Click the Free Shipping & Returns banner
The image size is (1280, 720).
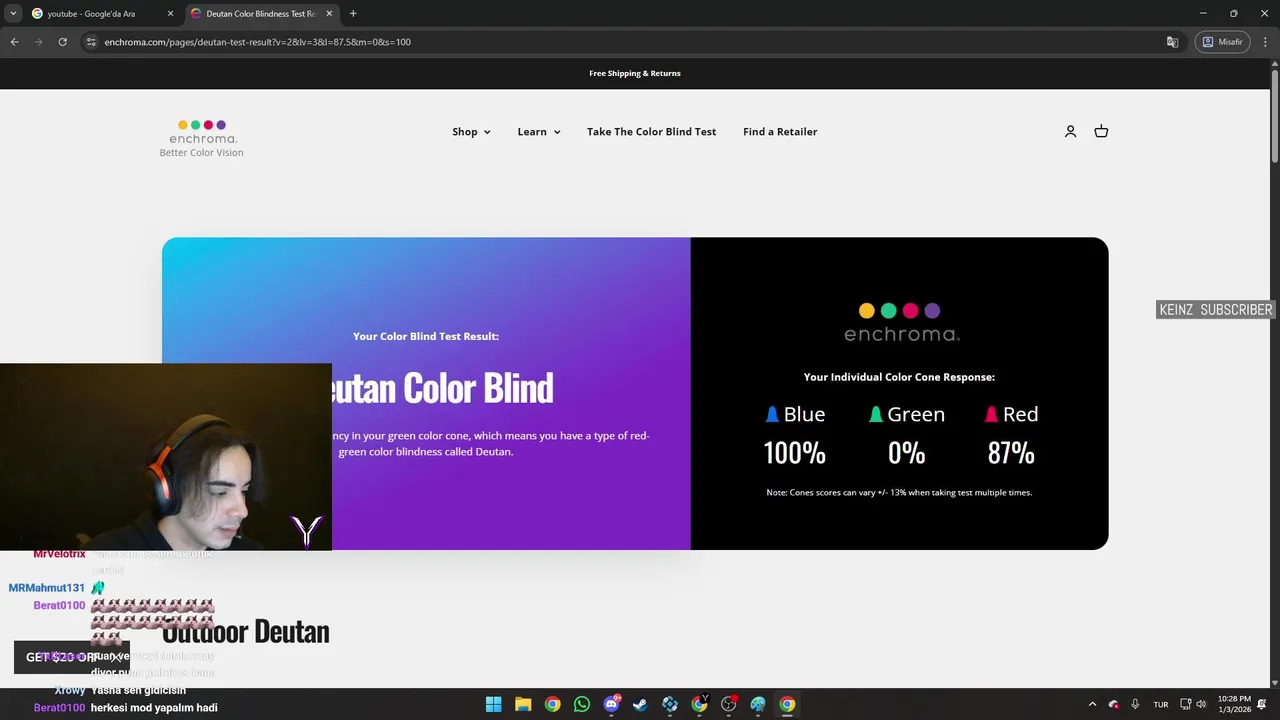point(635,73)
